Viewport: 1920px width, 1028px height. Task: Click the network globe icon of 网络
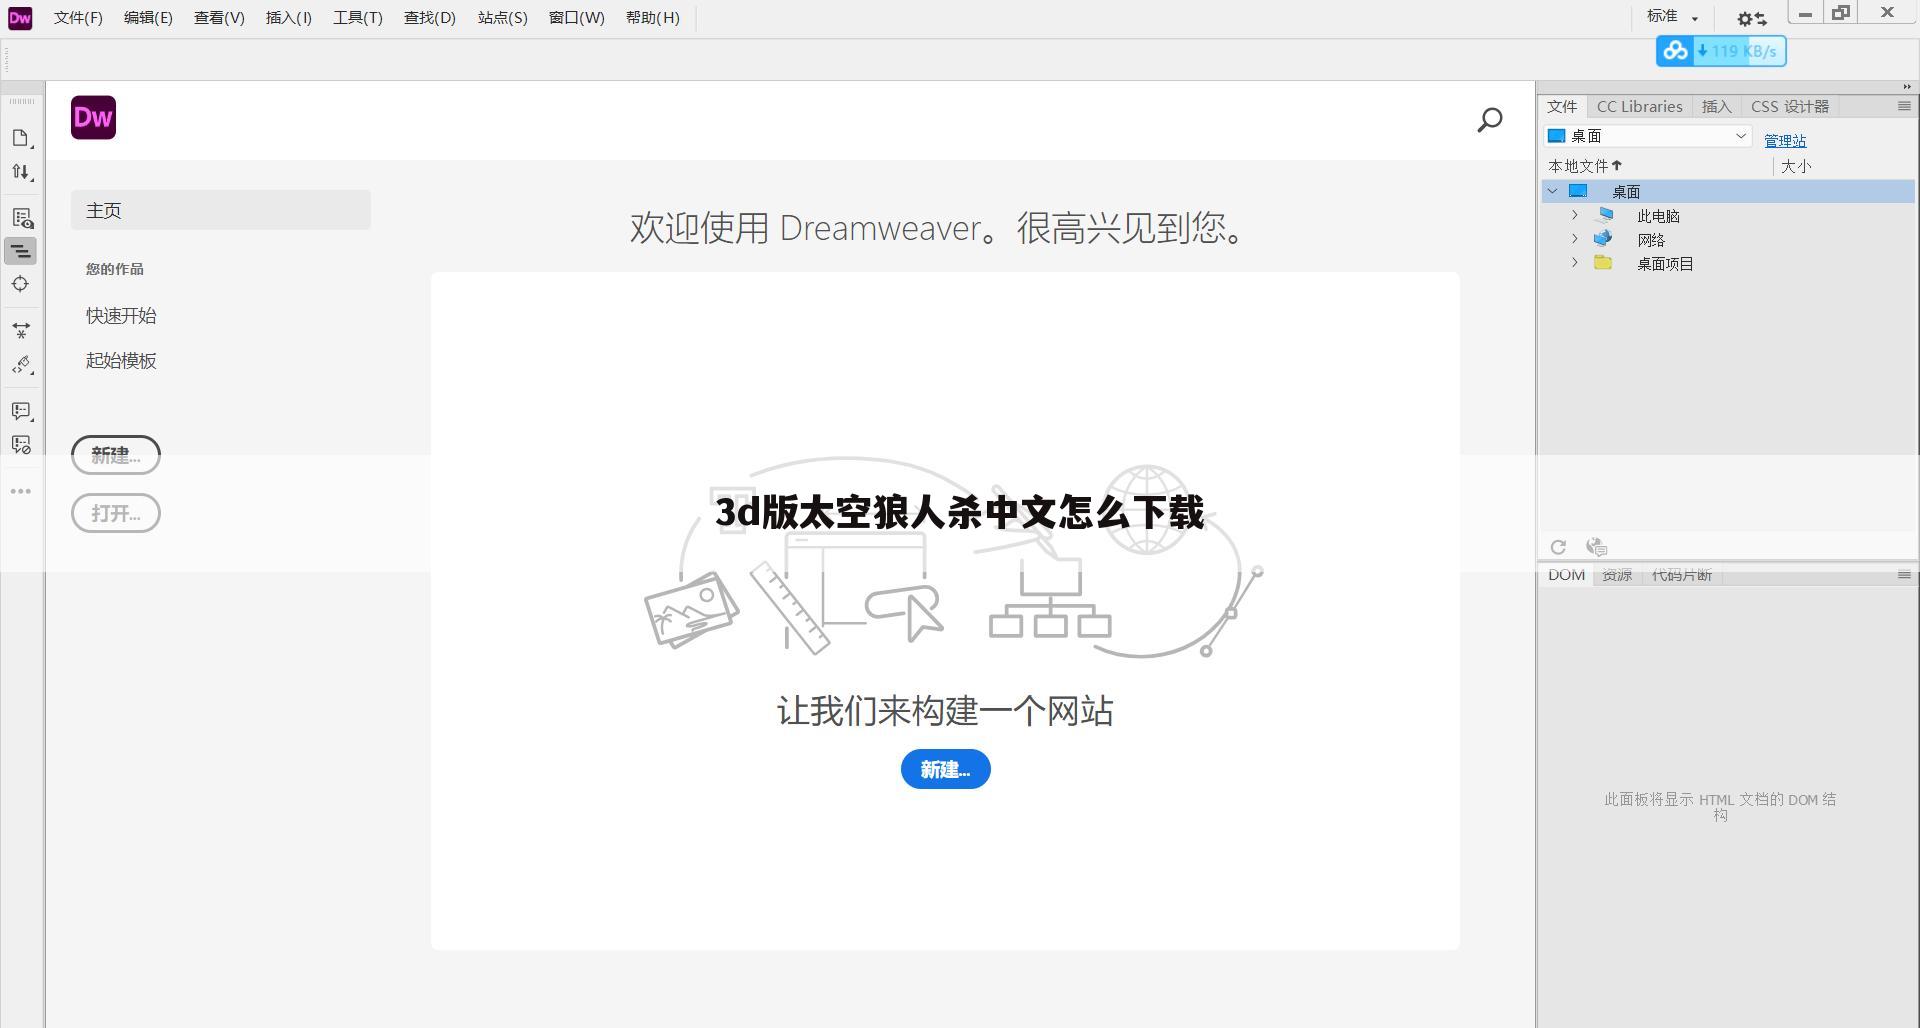(1603, 239)
